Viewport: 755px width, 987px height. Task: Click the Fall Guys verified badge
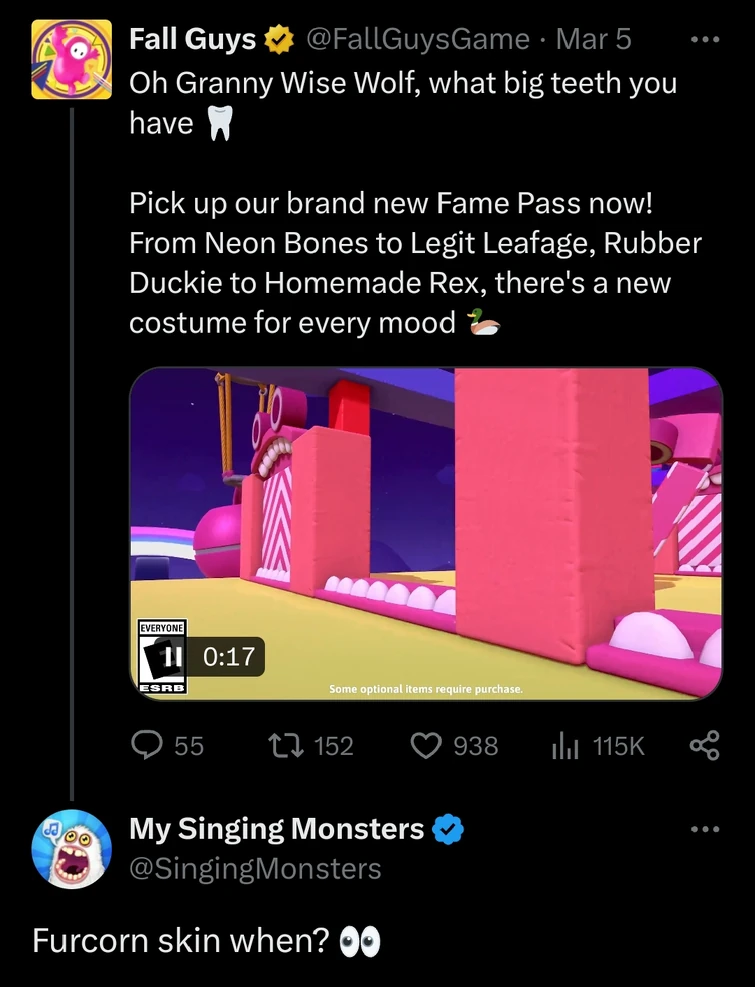[278, 40]
